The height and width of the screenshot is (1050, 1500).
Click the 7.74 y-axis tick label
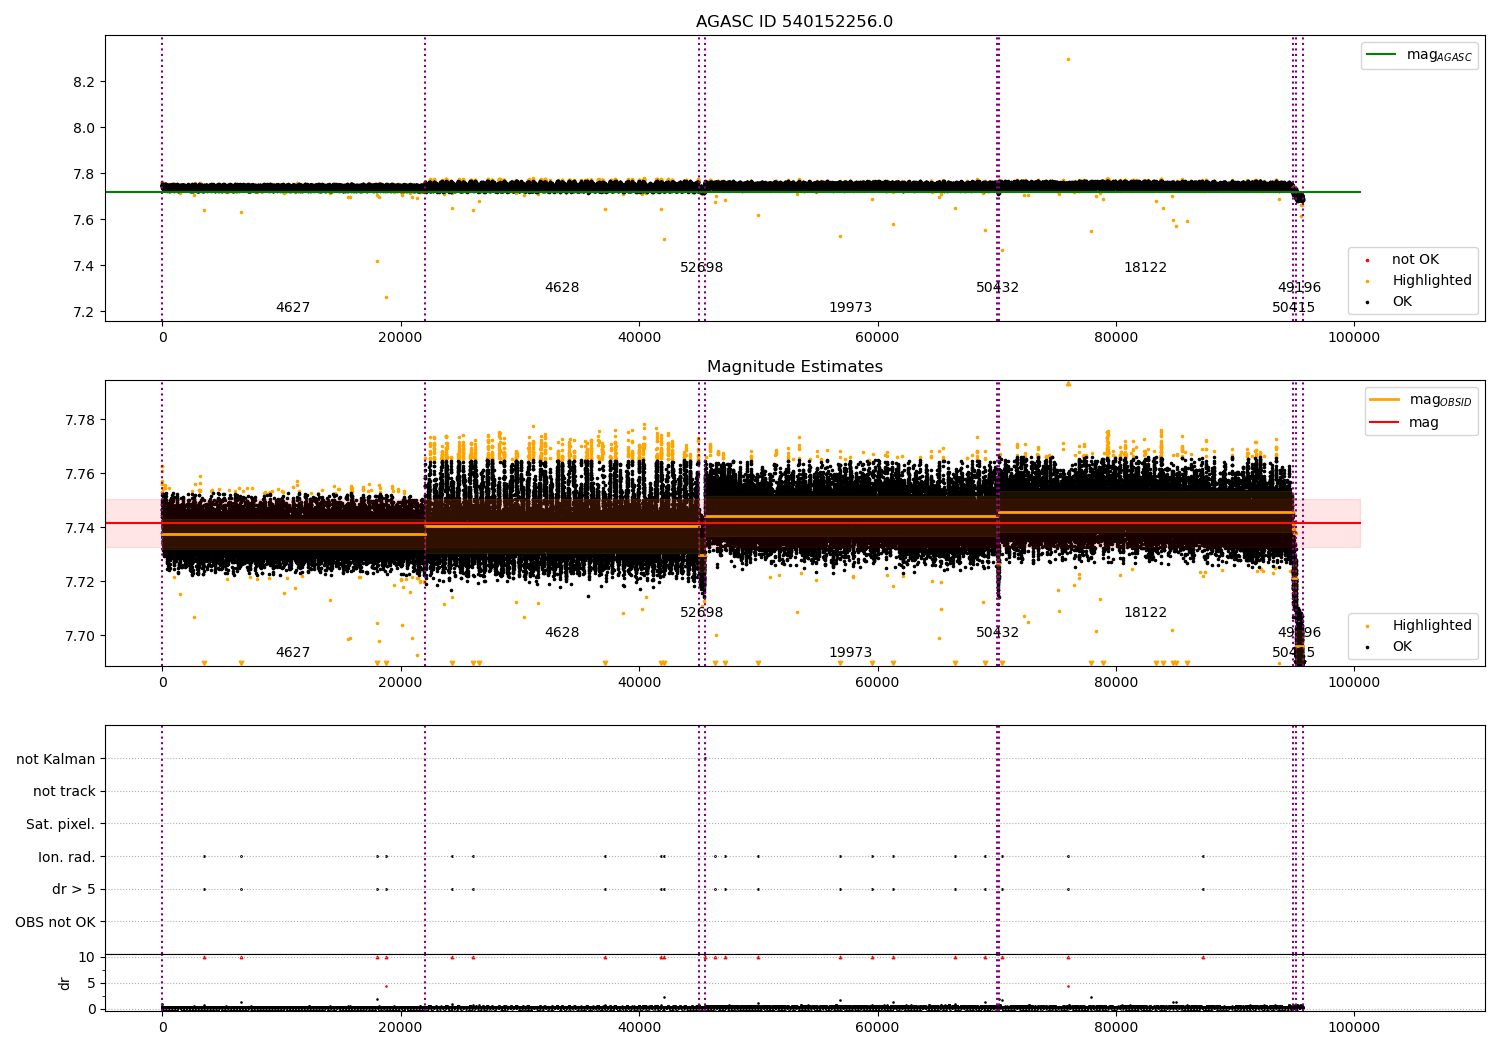[80, 528]
